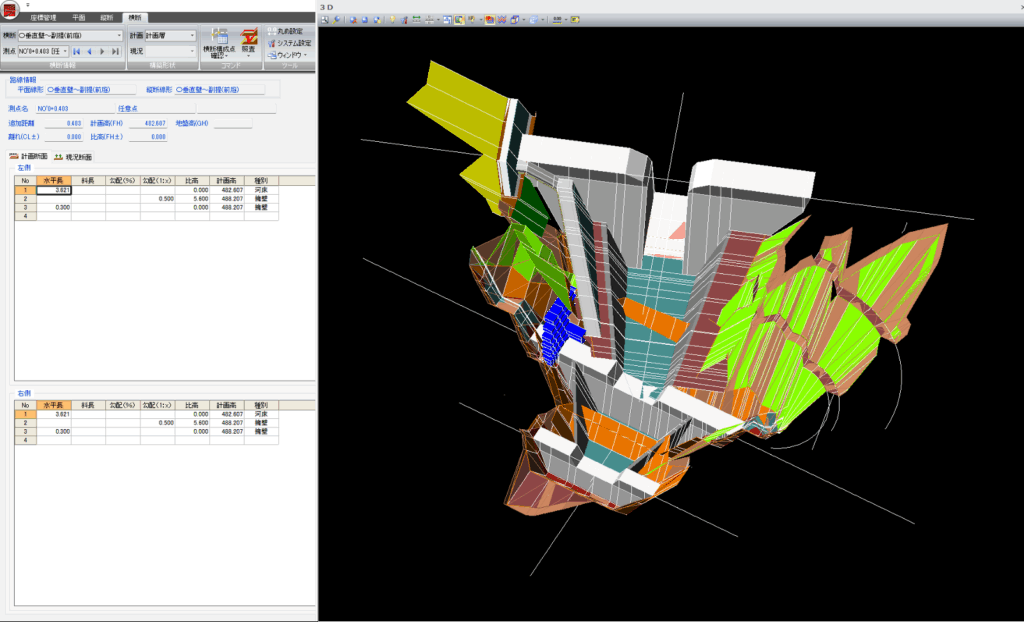Switch to the 座標管理 ribbon tab
Viewport: 1024px width, 622px height.
45,18
